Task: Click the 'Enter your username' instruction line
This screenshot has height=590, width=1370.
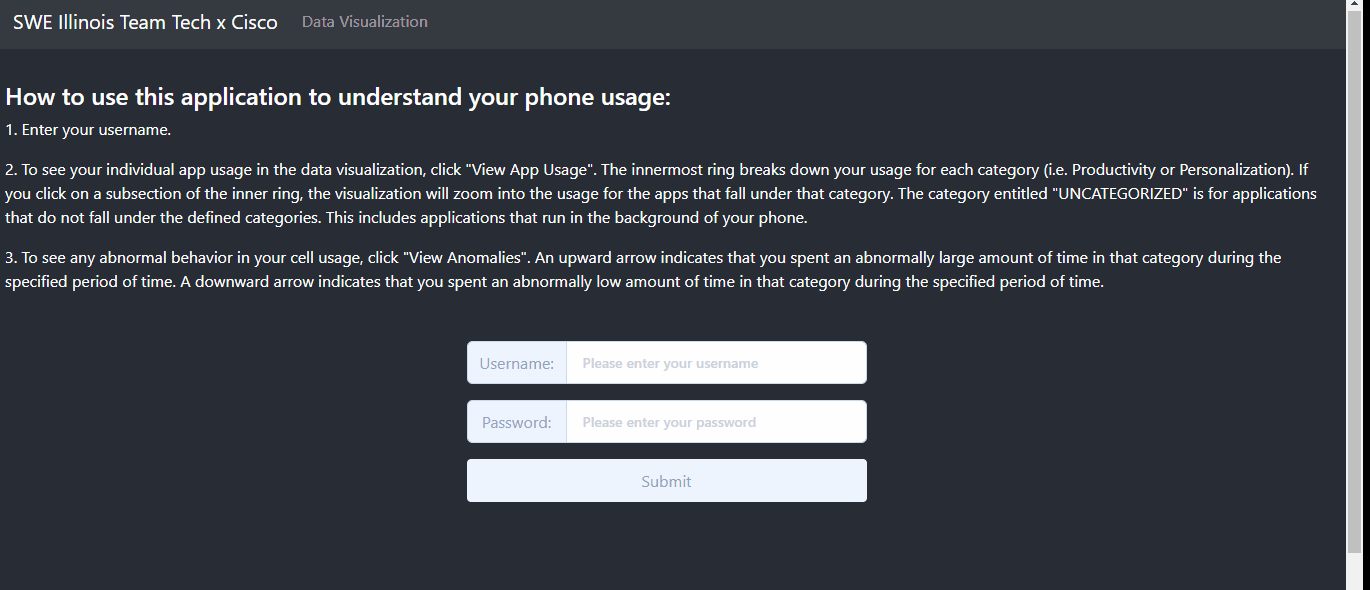Action: [88, 130]
